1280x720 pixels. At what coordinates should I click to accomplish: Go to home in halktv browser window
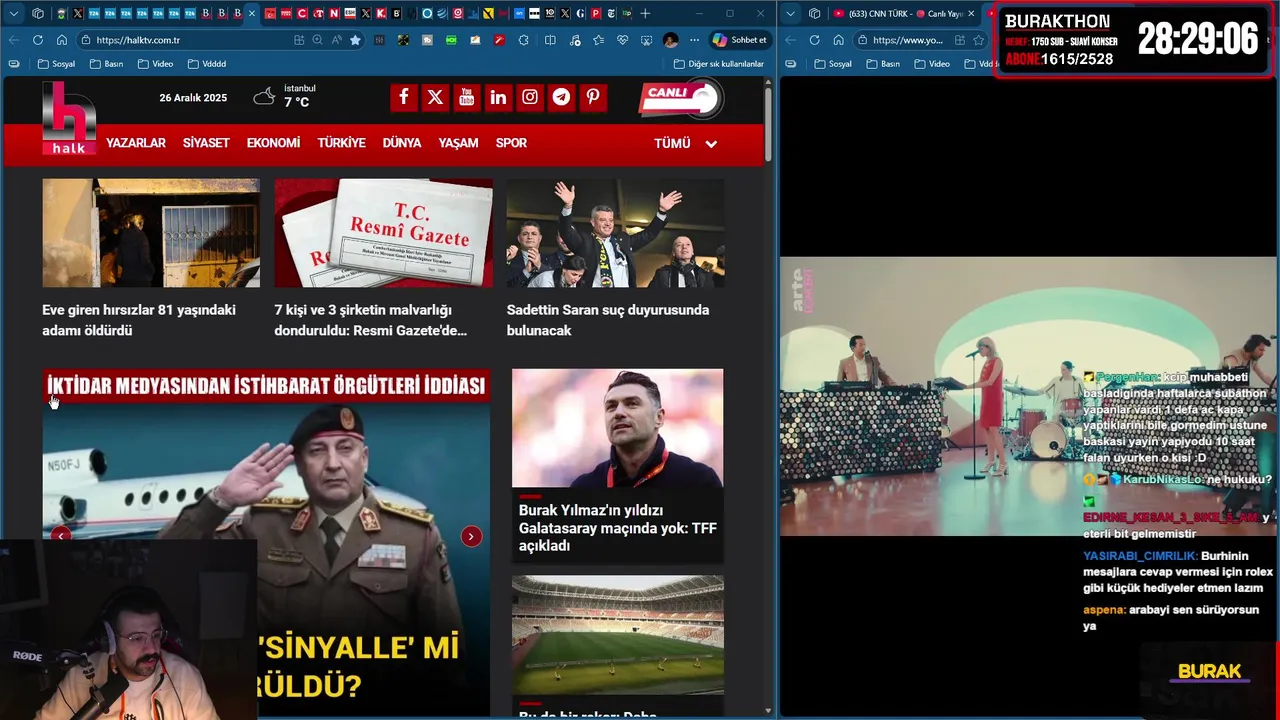[x=62, y=40]
